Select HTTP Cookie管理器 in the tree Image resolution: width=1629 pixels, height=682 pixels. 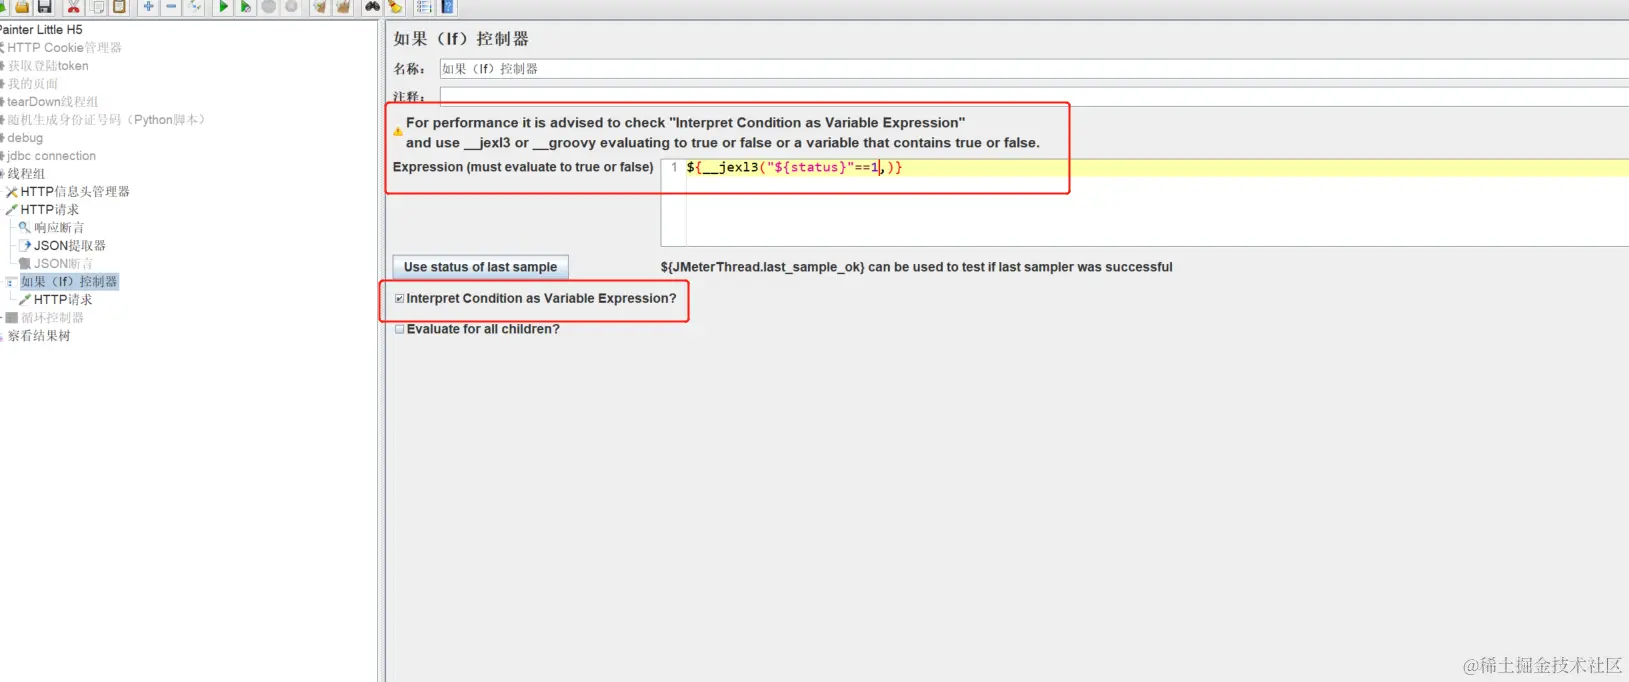[x=64, y=48]
